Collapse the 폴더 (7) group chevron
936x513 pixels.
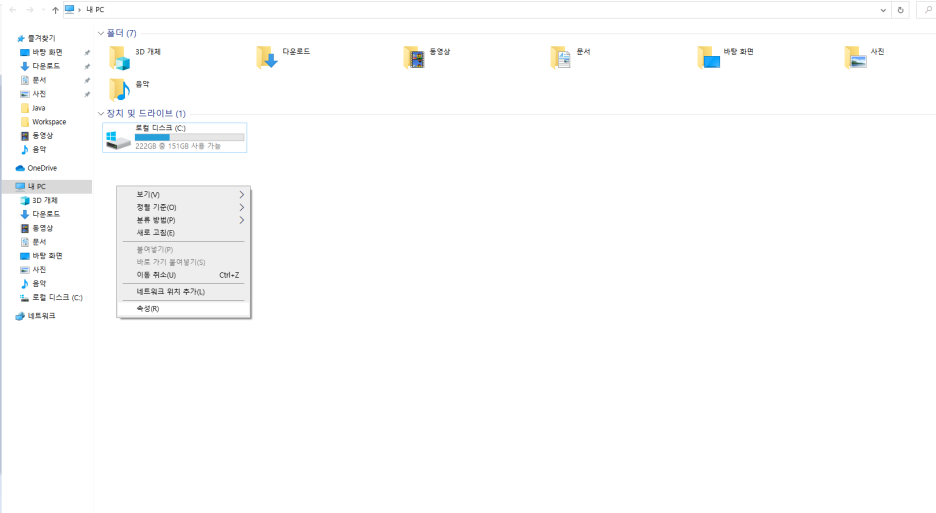[101, 33]
